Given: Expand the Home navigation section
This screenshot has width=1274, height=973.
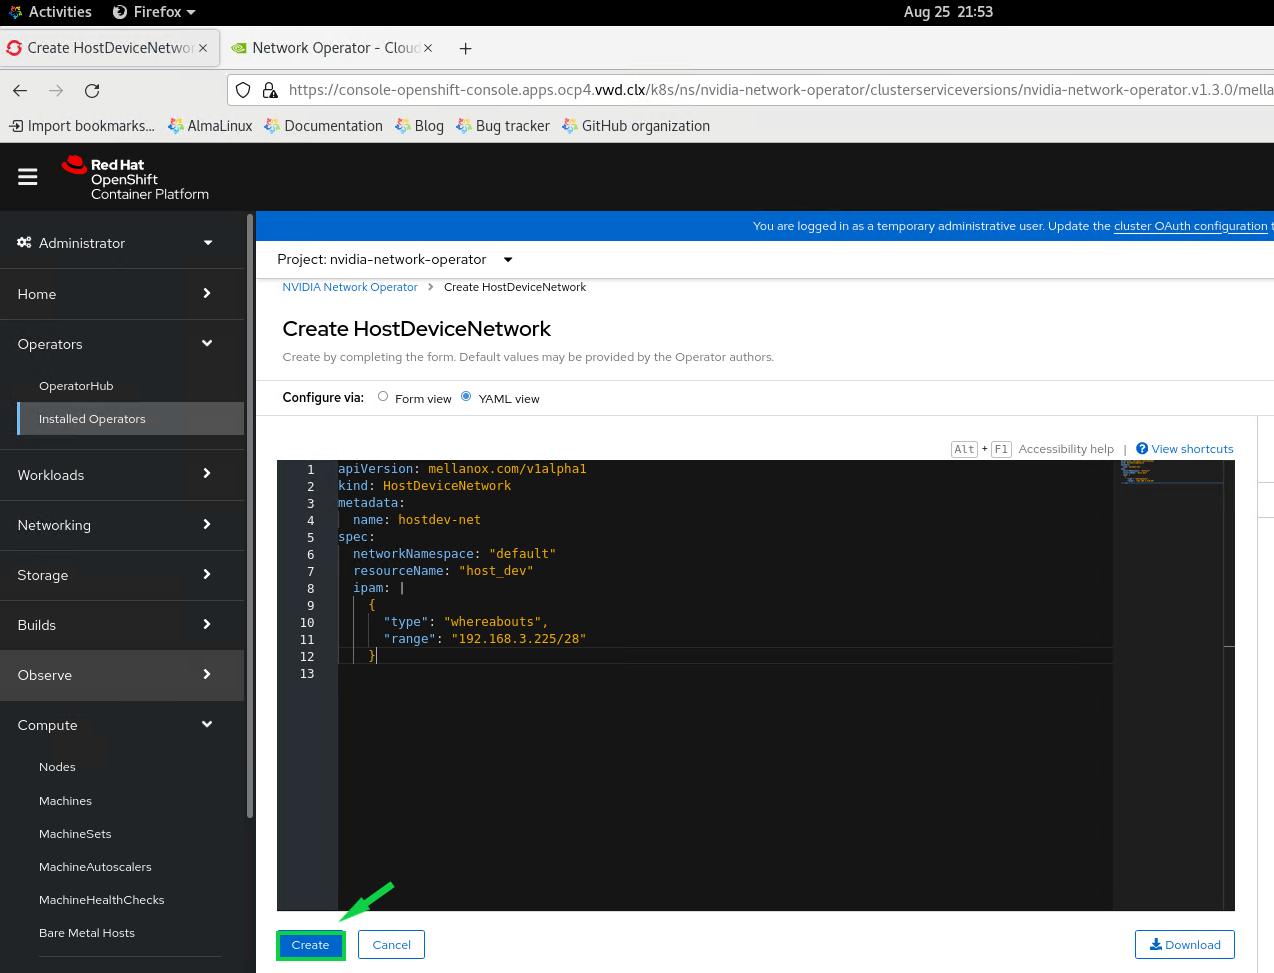Looking at the screenshot, I should [122, 294].
